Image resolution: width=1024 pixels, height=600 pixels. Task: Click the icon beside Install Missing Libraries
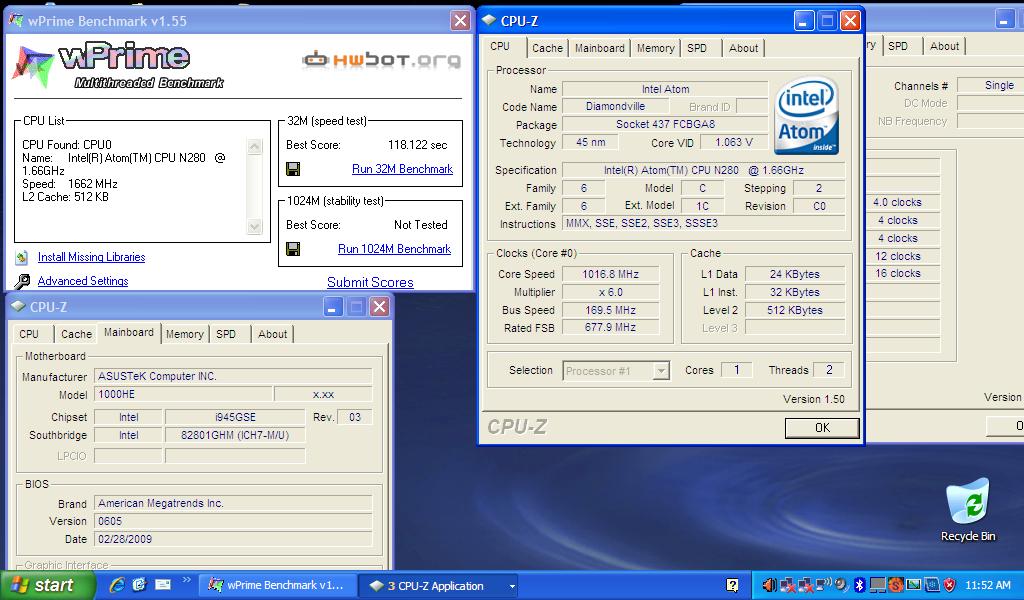[22, 257]
